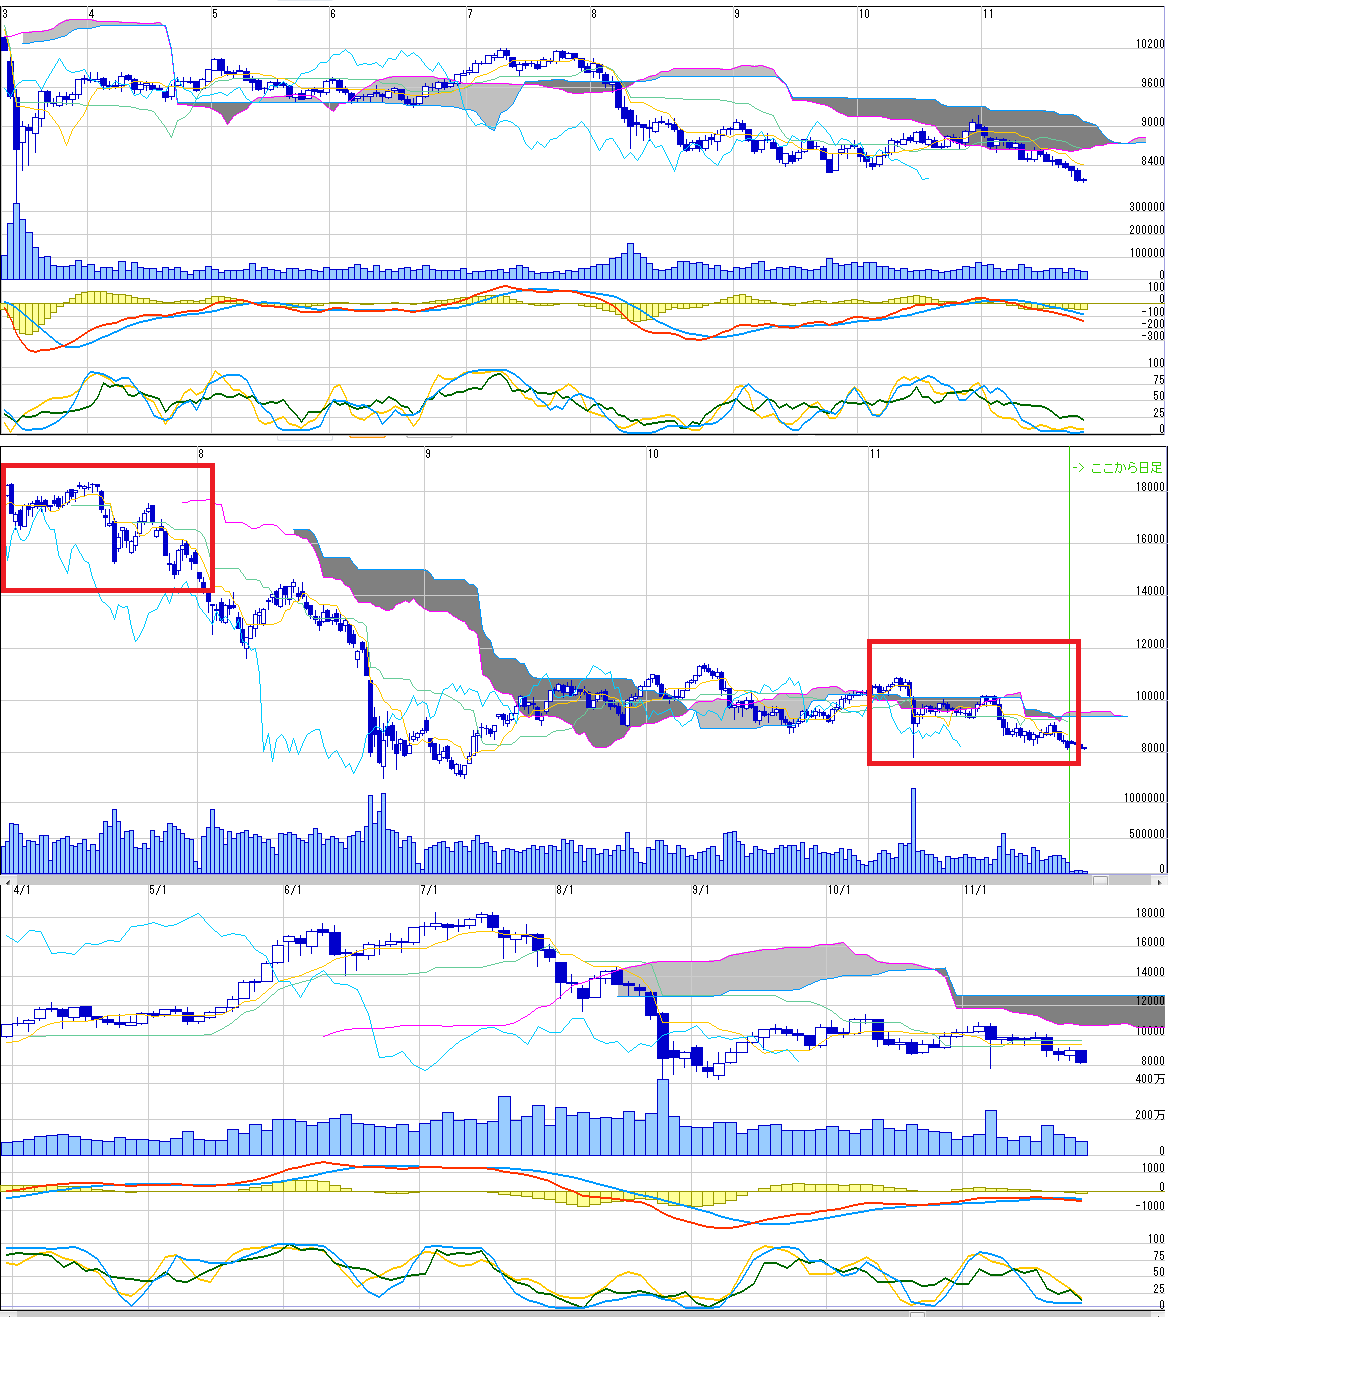
Task: Click the middle chart's horizontal scrollbar thumb
Action: (x=1100, y=881)
